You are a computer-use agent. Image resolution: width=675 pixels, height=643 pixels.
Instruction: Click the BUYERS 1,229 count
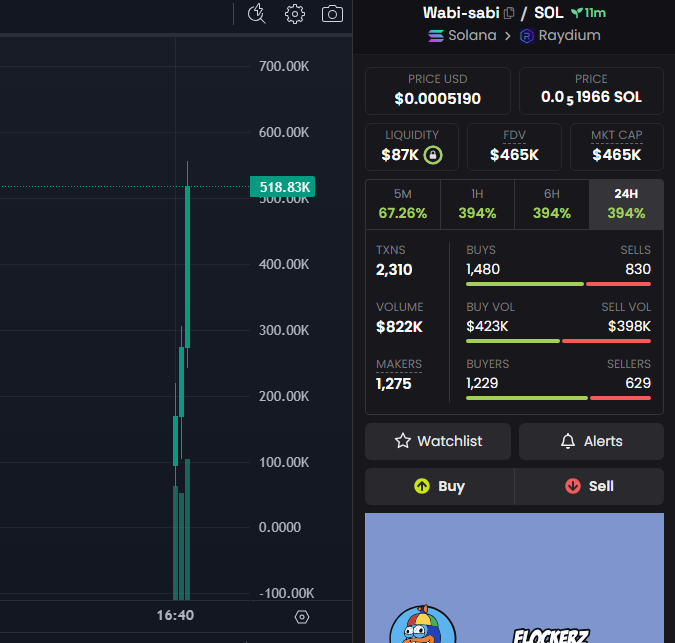pos(482,383)
